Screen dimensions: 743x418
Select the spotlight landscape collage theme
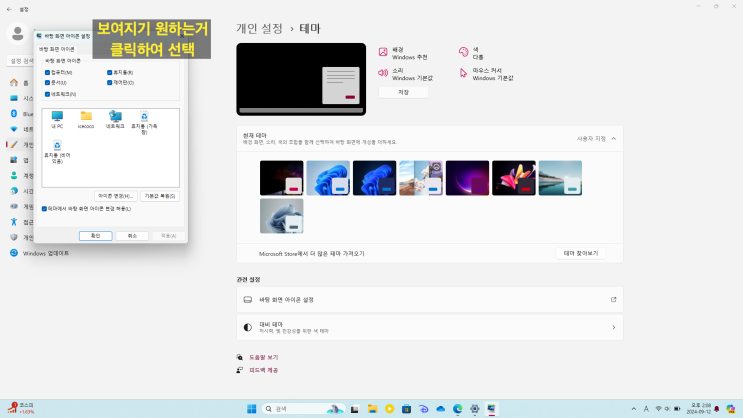[421, 178]
